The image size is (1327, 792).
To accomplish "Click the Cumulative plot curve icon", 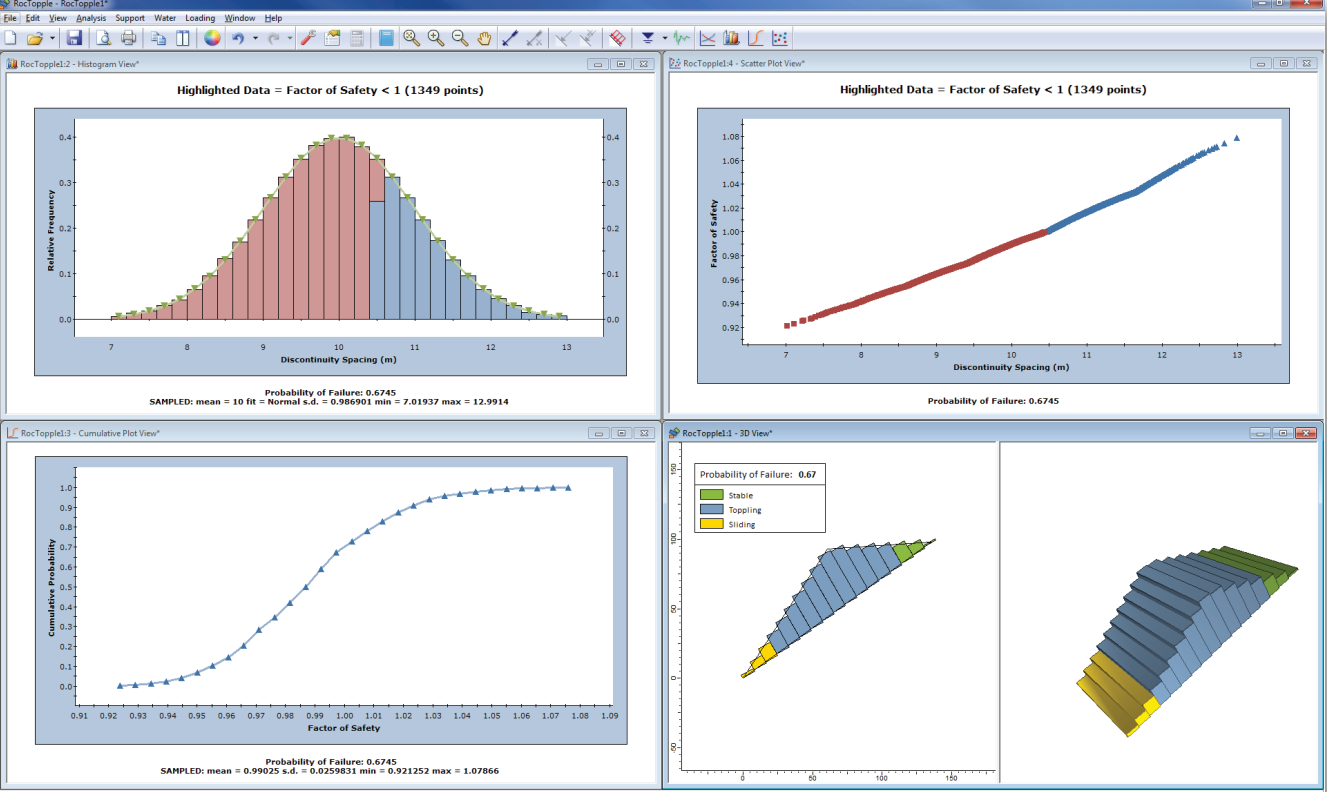I will (756, 38).
